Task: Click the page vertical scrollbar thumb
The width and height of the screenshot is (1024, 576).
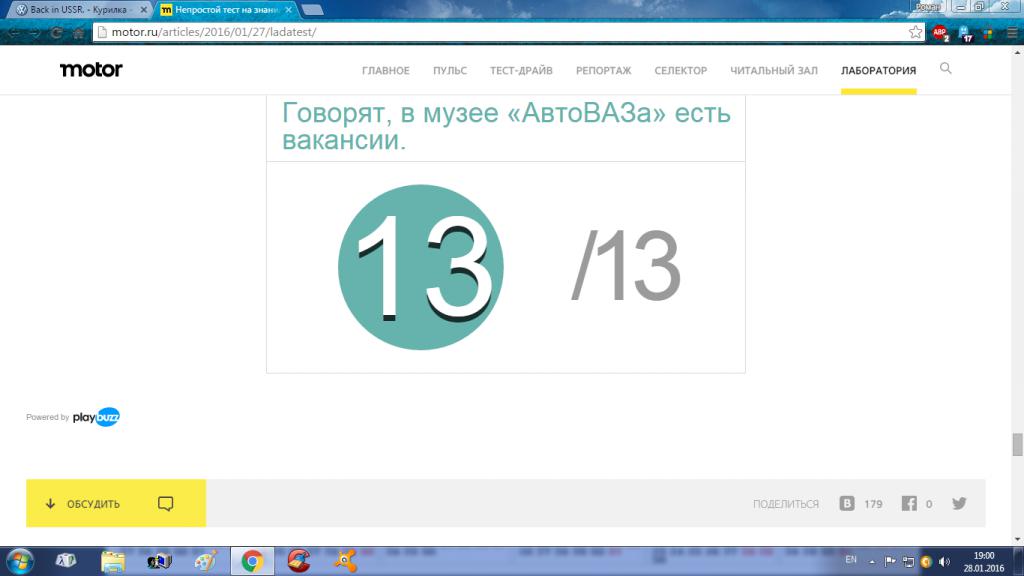Action: pyautogui.click(x=1017, y=445)
